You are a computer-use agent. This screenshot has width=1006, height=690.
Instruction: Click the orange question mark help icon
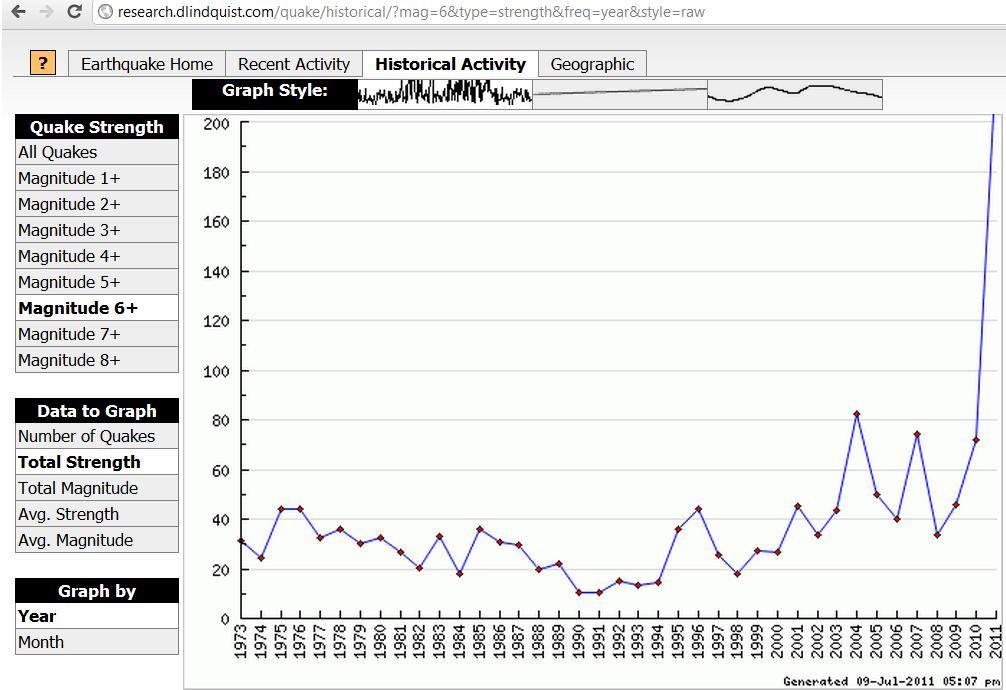(x=42, y=63)
